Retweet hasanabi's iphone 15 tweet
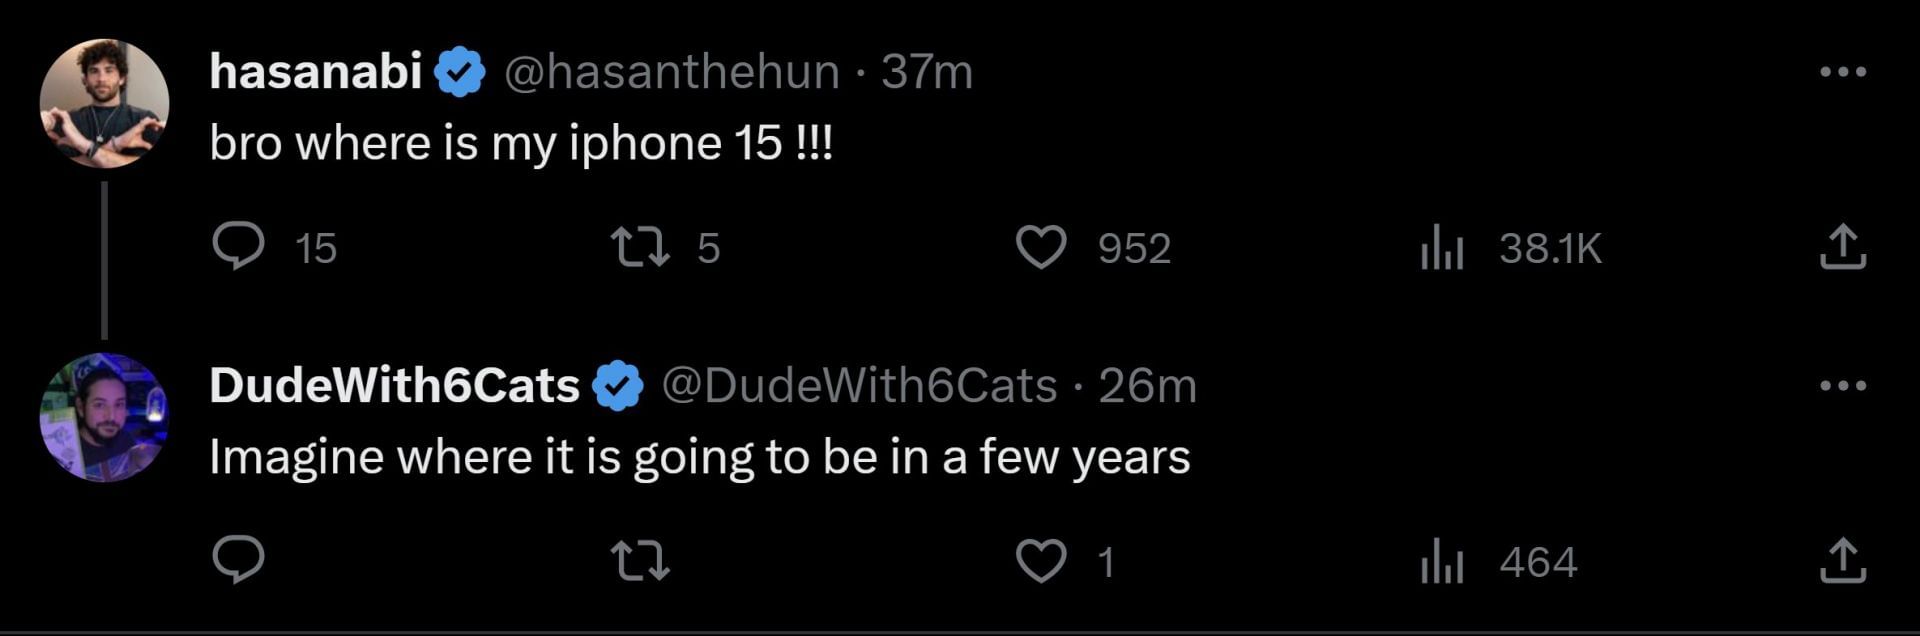 (640, 247)
